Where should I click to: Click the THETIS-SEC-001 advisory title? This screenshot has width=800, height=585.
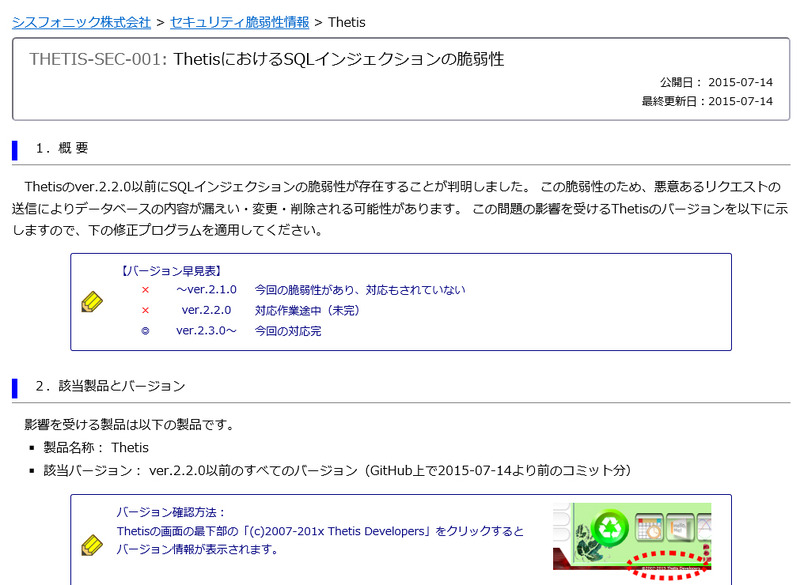(x=266, y=59)
